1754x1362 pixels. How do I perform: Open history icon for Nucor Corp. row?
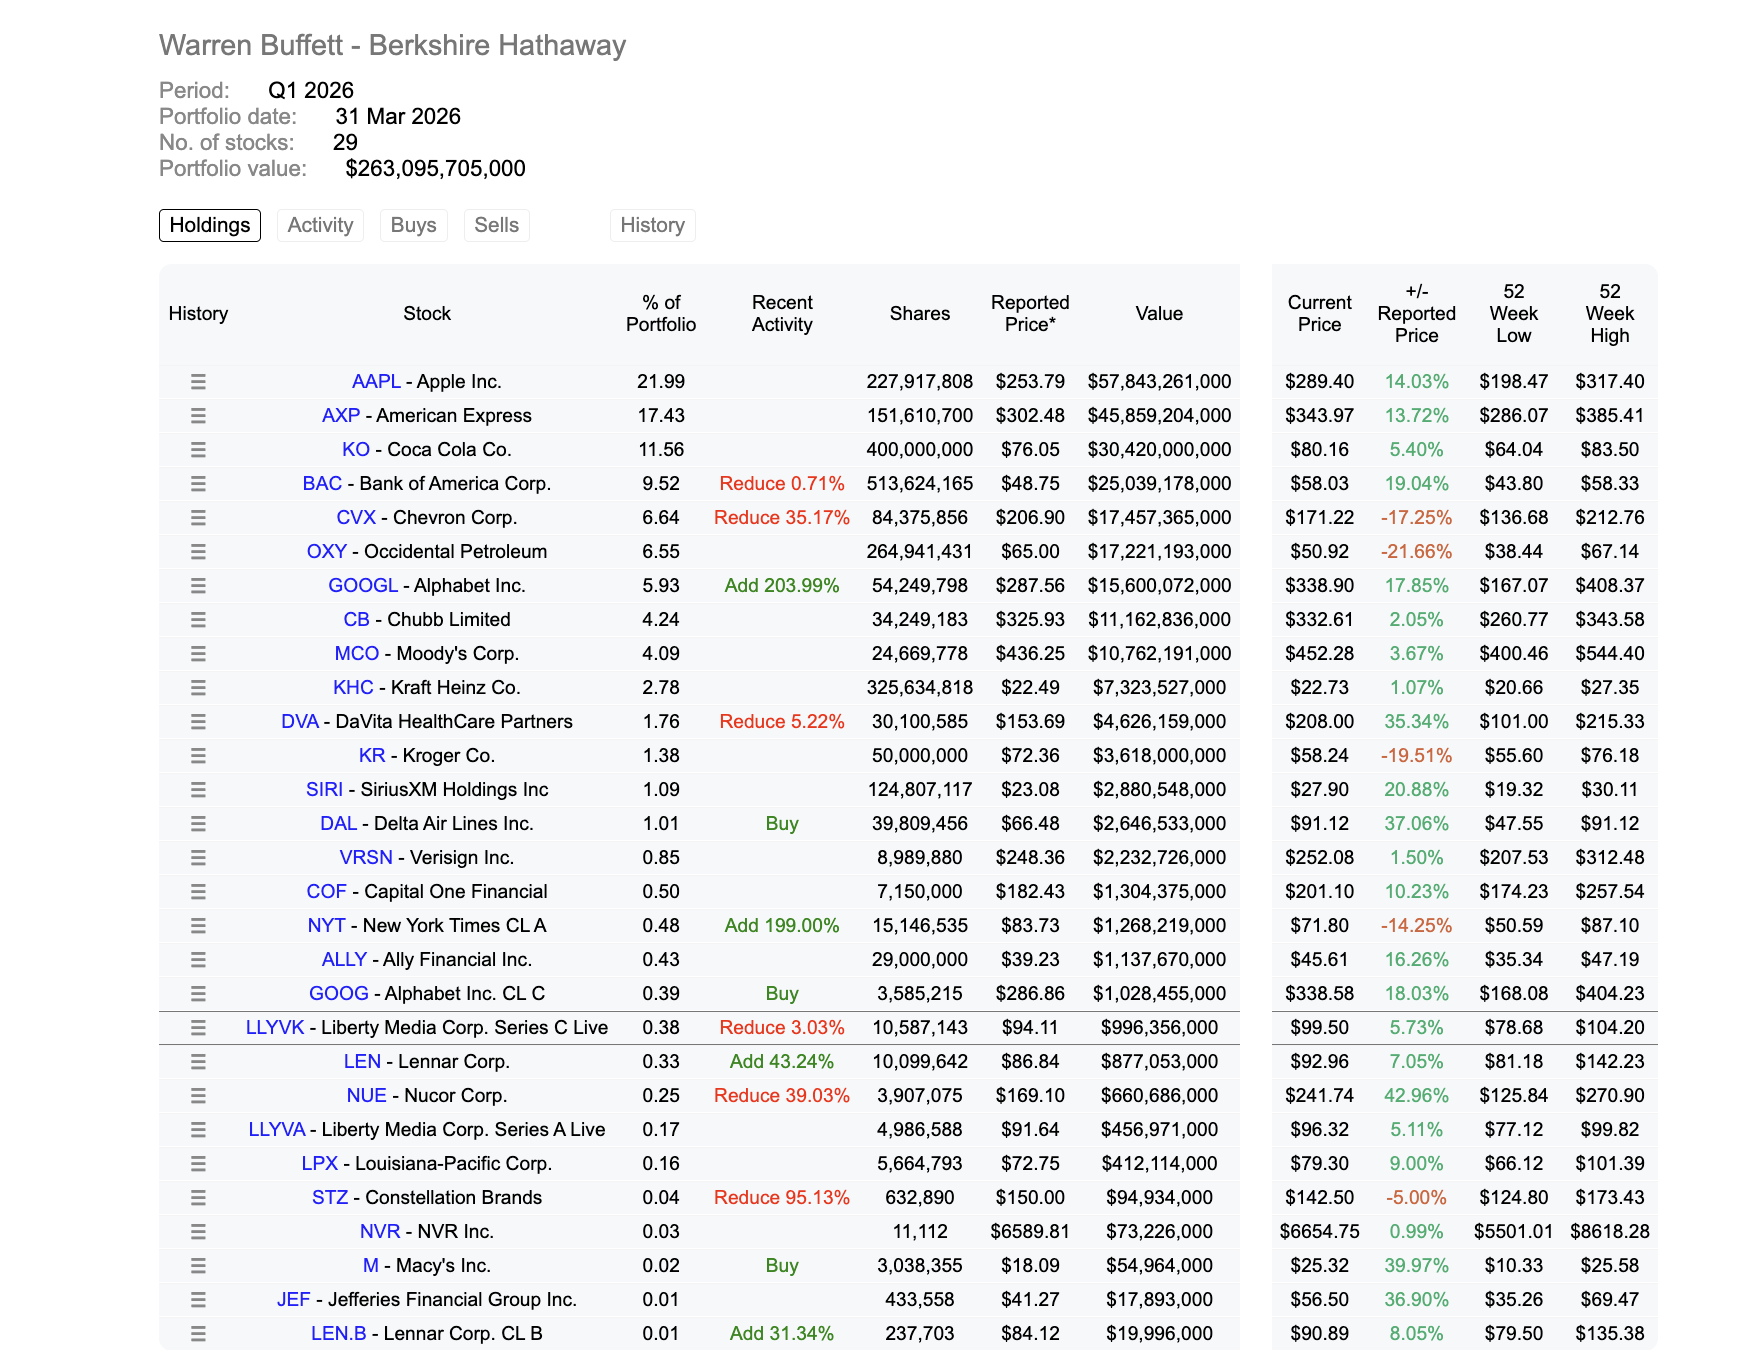pos(198,1095)
